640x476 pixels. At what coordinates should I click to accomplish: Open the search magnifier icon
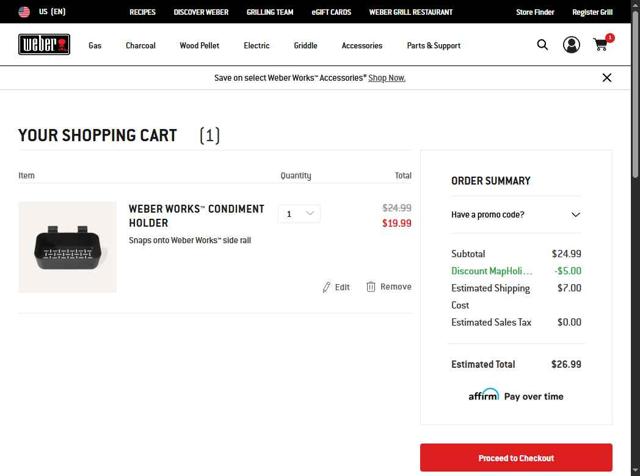coord(542,45)
